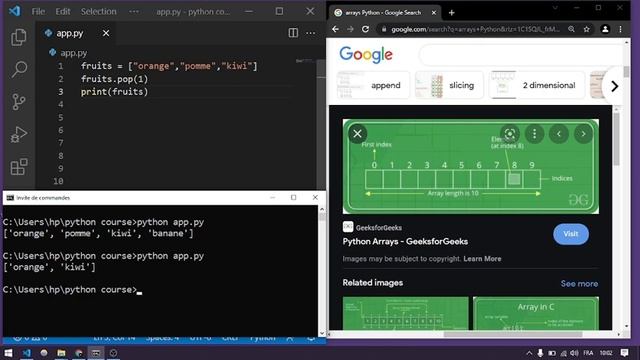Click GeeksforGeeks source name
The image size is (640, 360).
(x=378, y=227)
